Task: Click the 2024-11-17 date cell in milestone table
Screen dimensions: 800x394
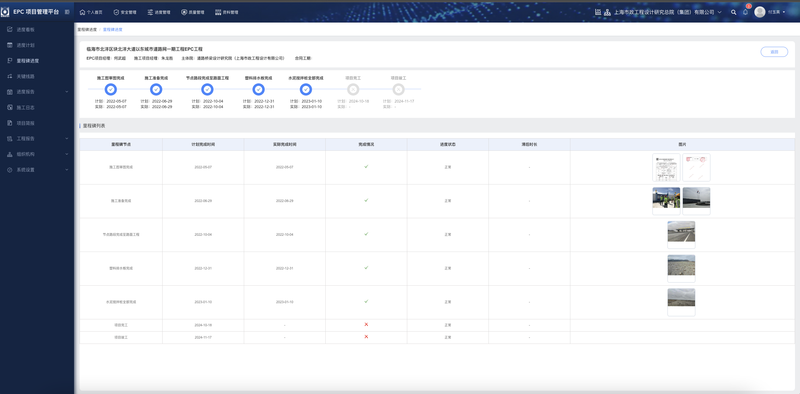Action: tap(203, 337)
